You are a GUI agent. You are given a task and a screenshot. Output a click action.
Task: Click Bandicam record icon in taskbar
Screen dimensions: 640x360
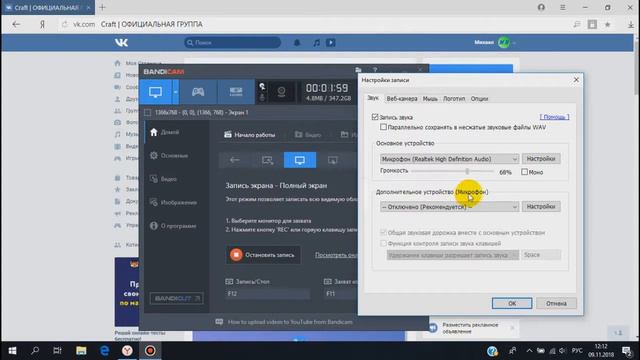click(x=150, y=351)
